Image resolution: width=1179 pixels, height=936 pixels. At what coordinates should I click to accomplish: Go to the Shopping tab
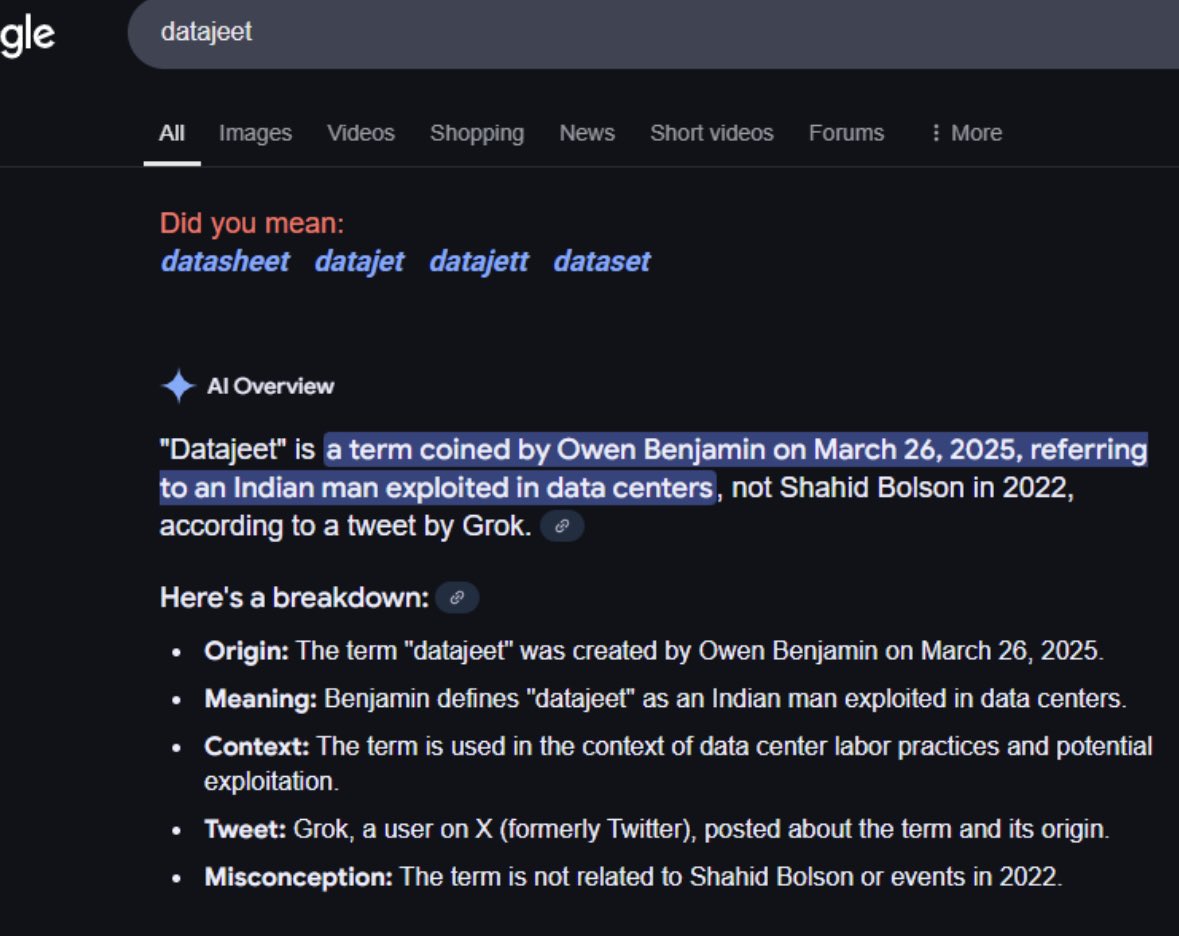477,133
